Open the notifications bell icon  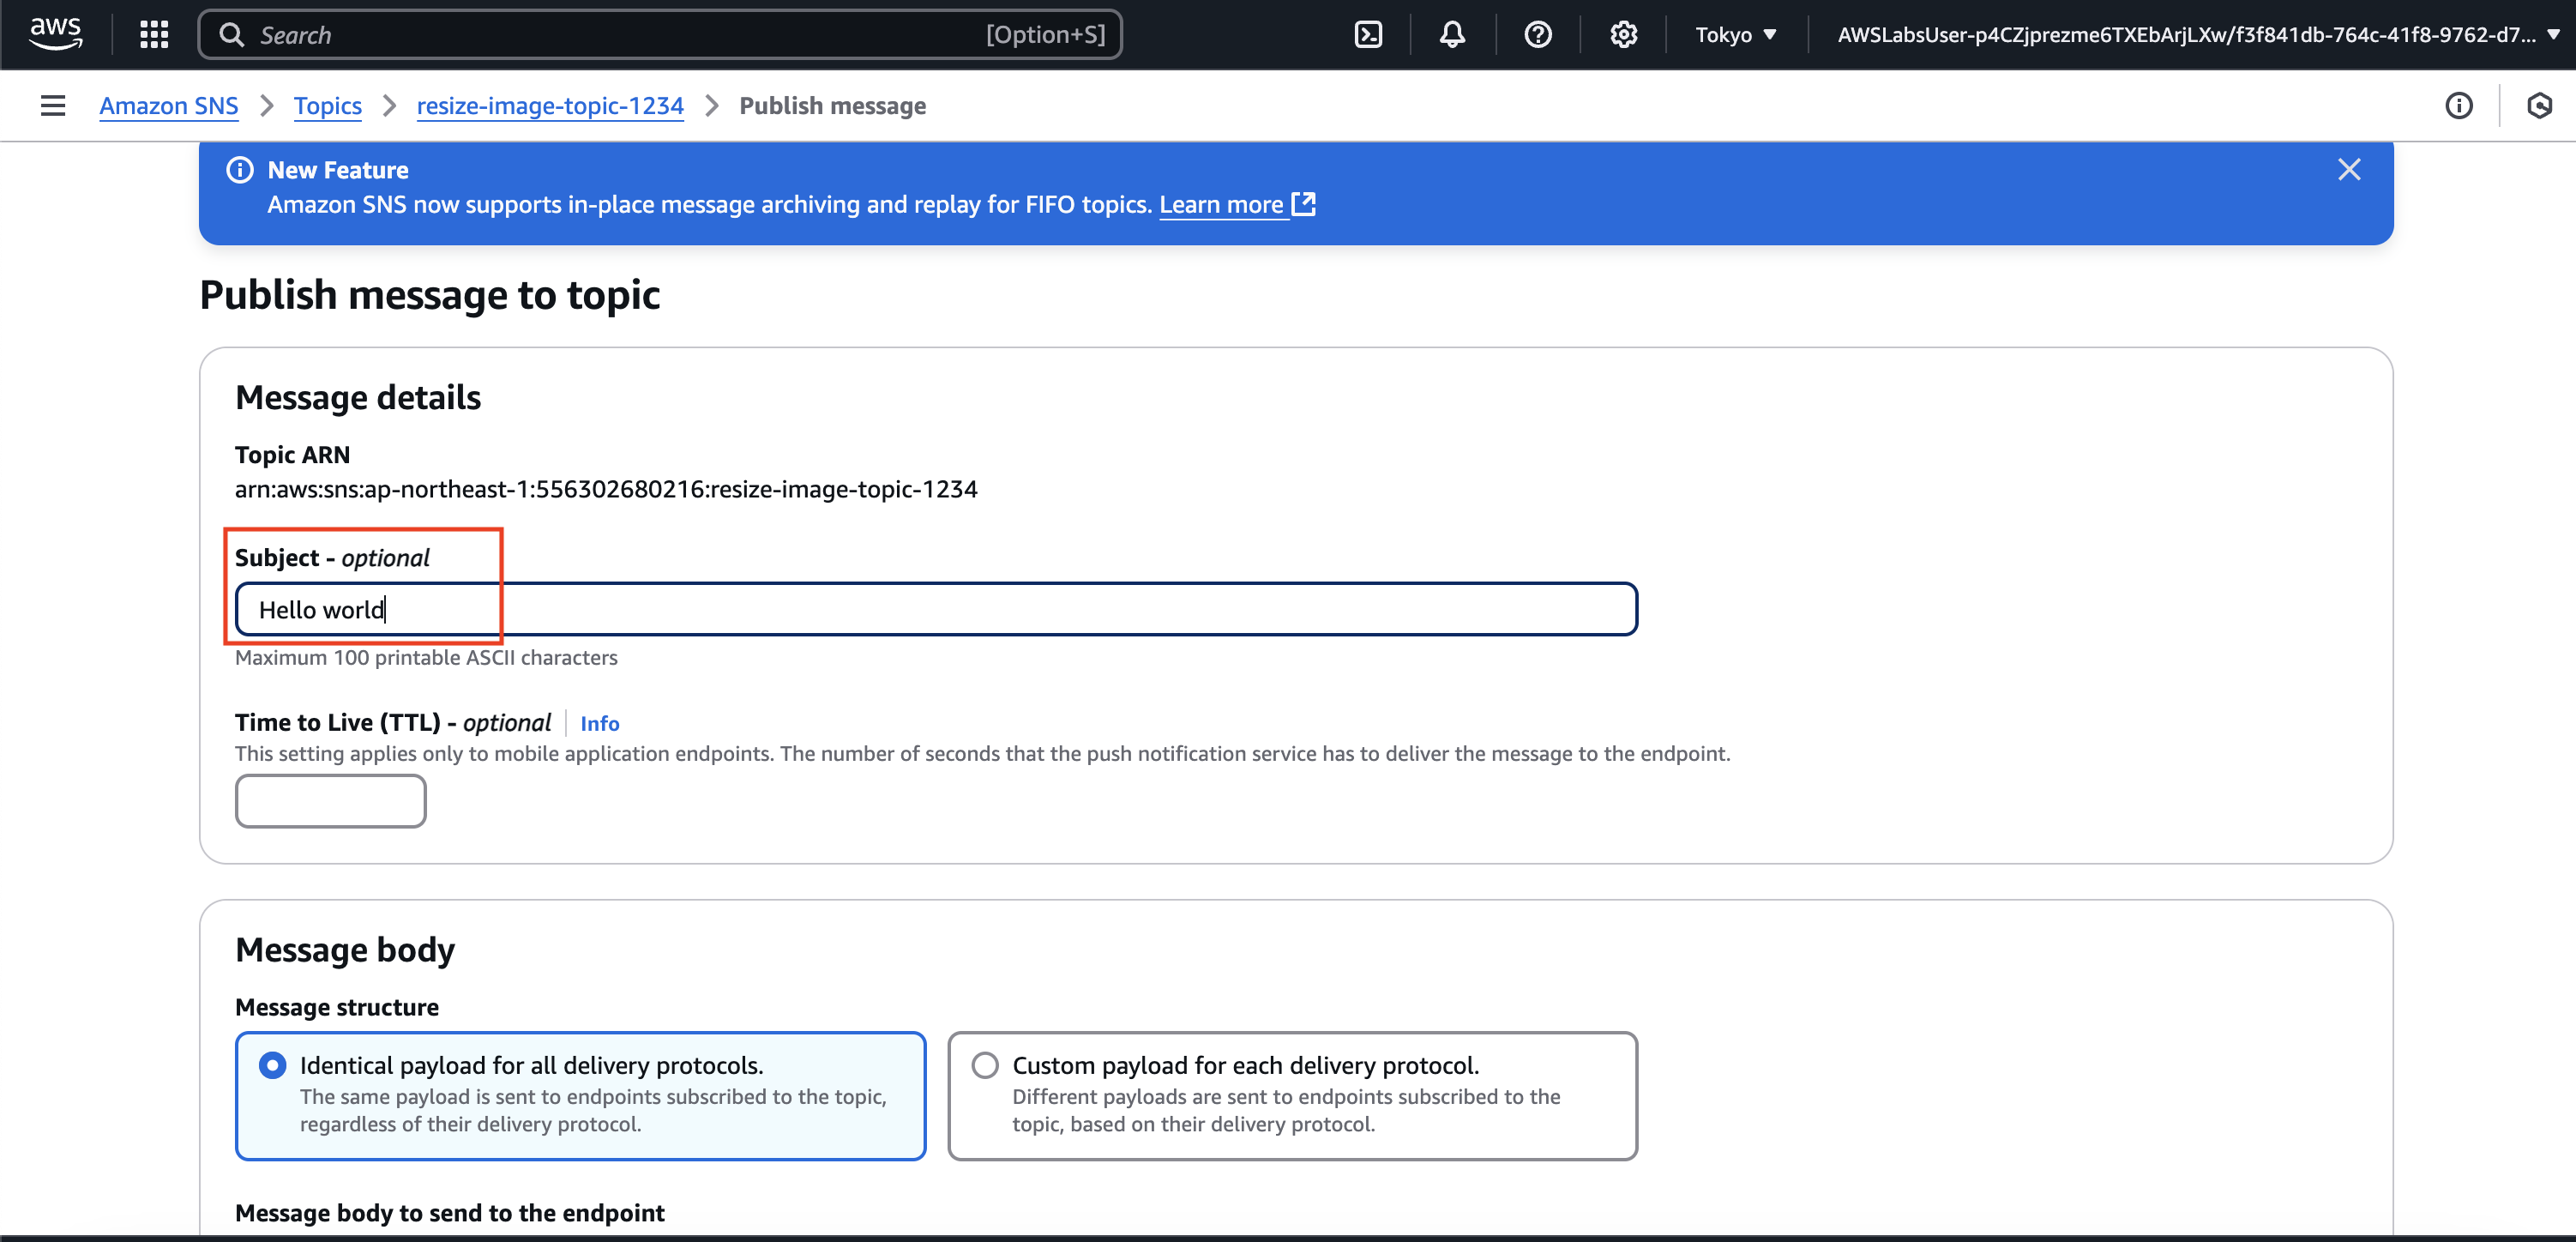click(1452, 35)
